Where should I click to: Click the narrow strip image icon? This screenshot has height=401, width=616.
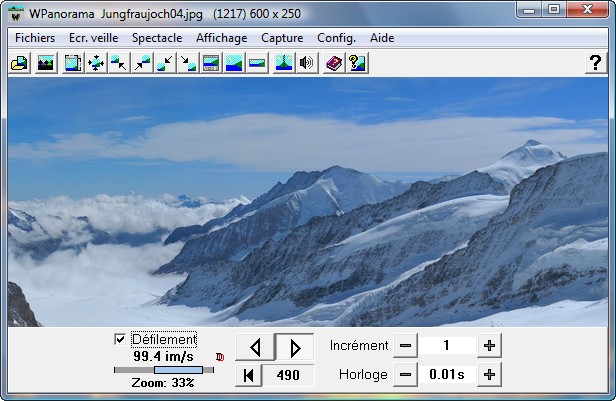point(257,63)
